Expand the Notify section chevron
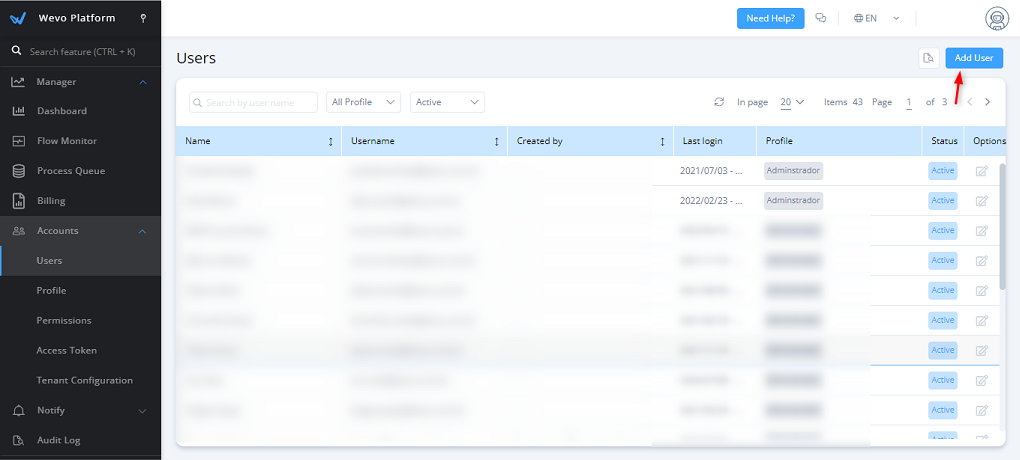1020x460 pixels. [143, 411]
